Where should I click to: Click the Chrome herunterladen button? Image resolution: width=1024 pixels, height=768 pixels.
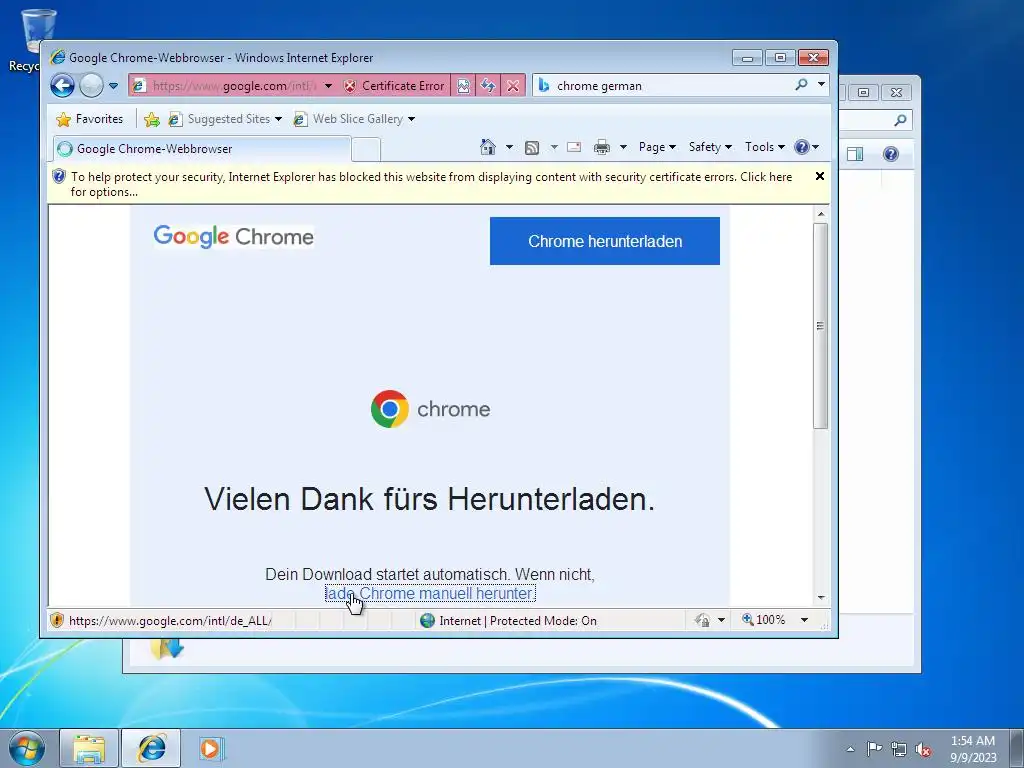pyautogui.click(x=605, y=241)
